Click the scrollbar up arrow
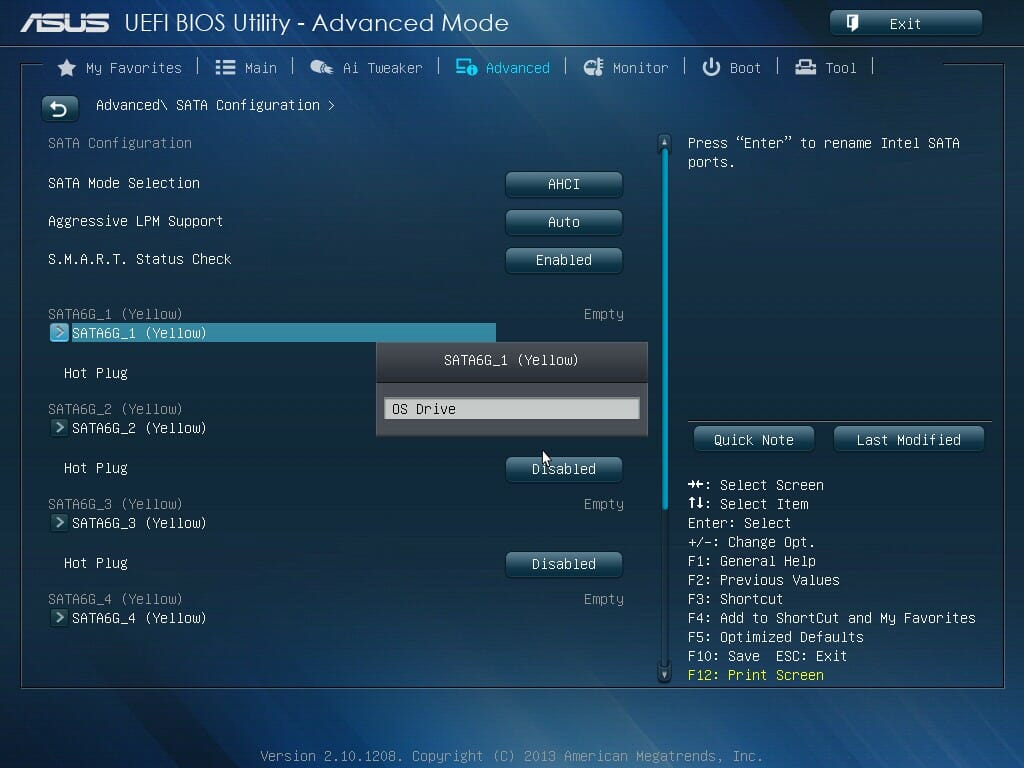 [x=664, y=142]
